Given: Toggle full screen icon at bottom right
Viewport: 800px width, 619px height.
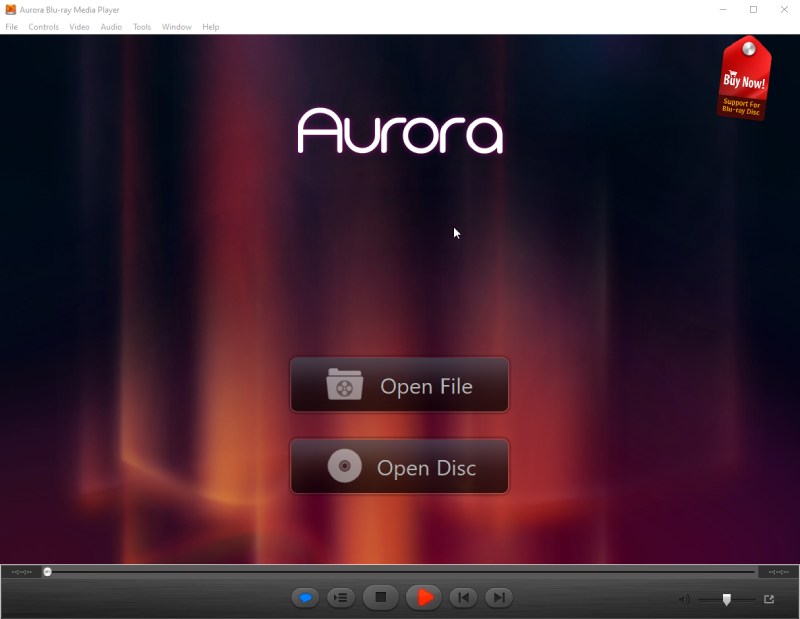Looking at the screenshot, I should tap(769, 599).
